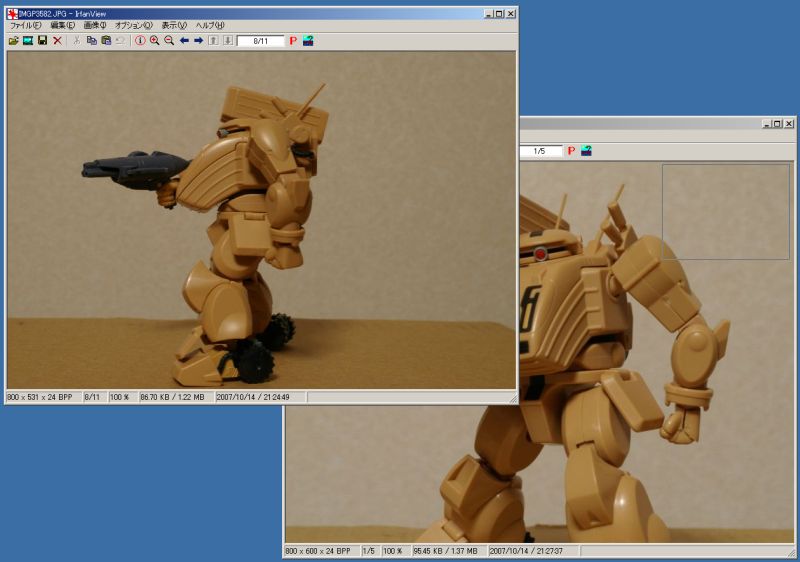Screen dimensions: 800x562
Task: Zoom out using the magnifier minus icon
Action: (x=169, y=41)
